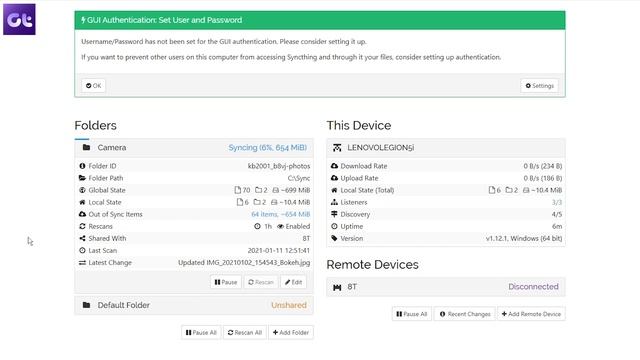
Task: Collapse the LENOVOLEGION5i device panel
Action: (446, 148)
